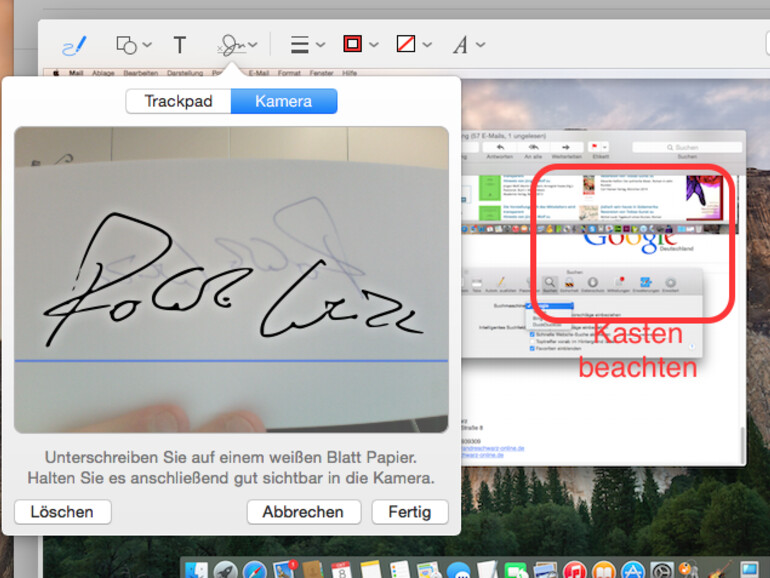
Task: Click the text style A icon
Action: click(460, 45)
